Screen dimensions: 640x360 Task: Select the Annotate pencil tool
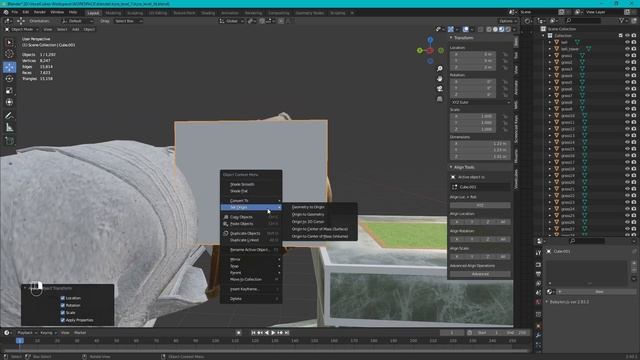(9, 116)
